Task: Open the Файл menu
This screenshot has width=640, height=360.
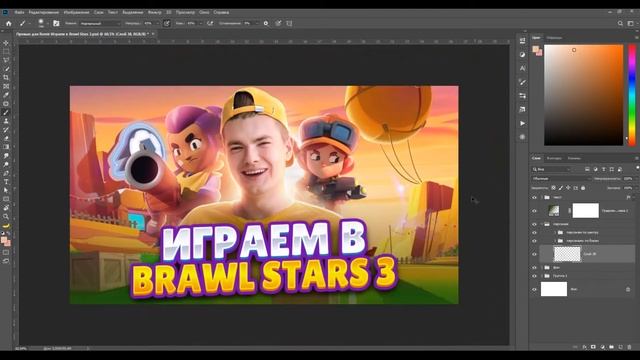Action: click(19, 12)
